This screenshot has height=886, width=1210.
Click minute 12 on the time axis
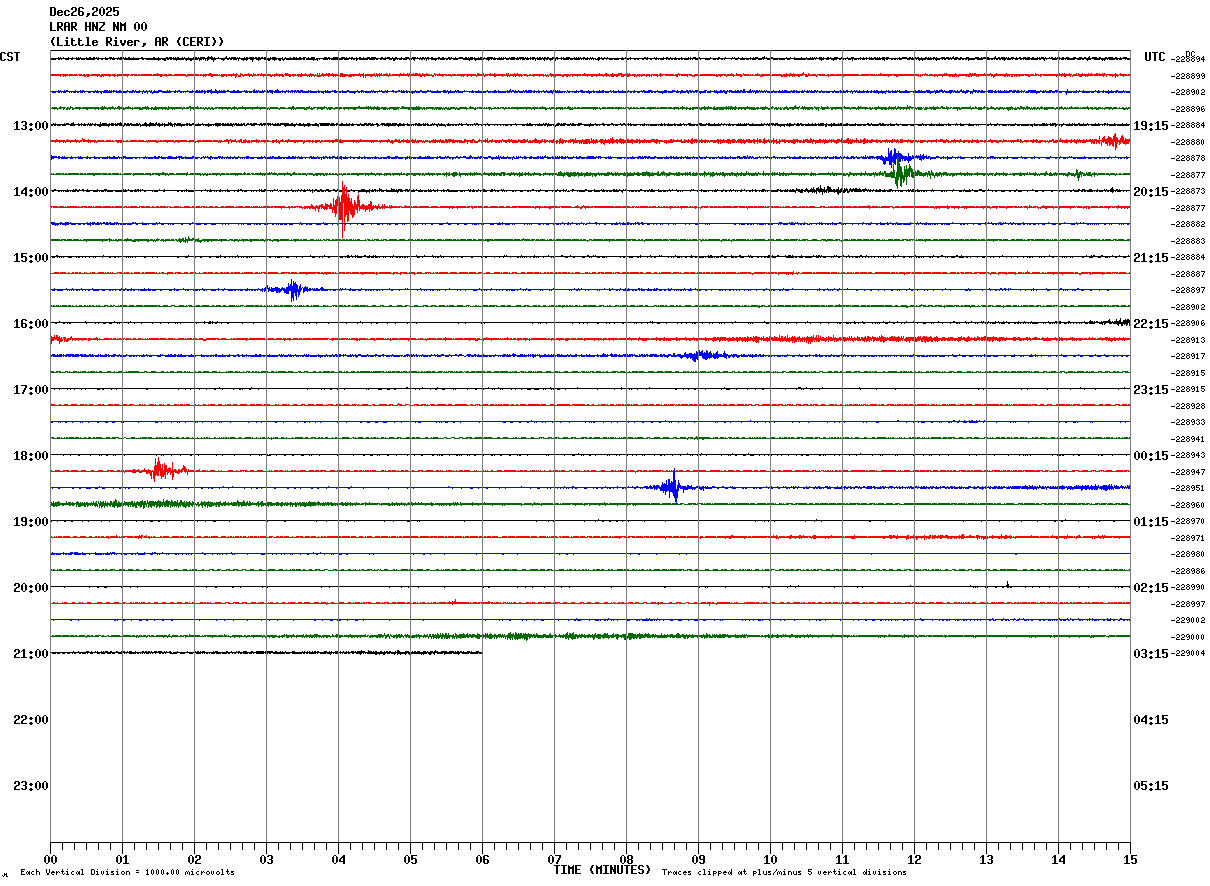pos(914,859)
